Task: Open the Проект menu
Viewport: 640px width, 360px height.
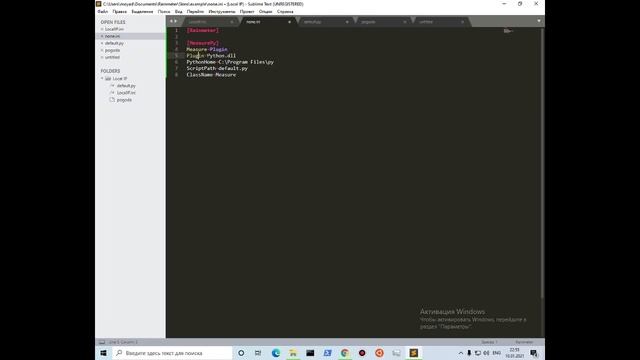Action: tap(247, 11)
